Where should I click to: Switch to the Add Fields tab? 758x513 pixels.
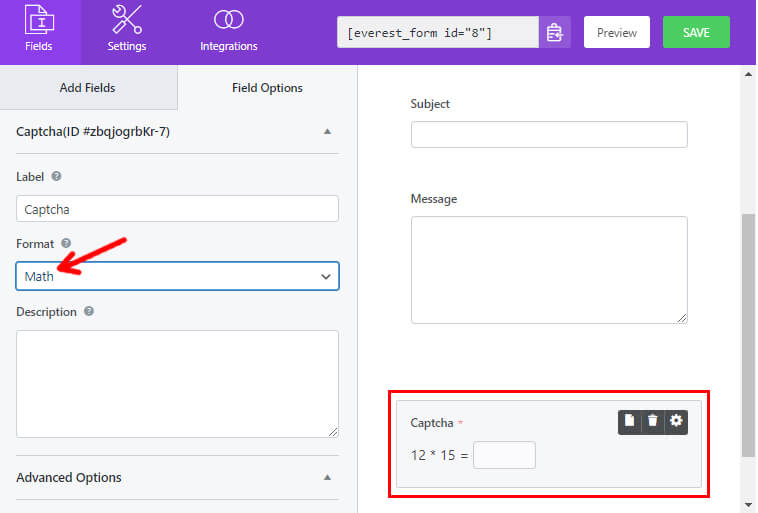[87, 88]
